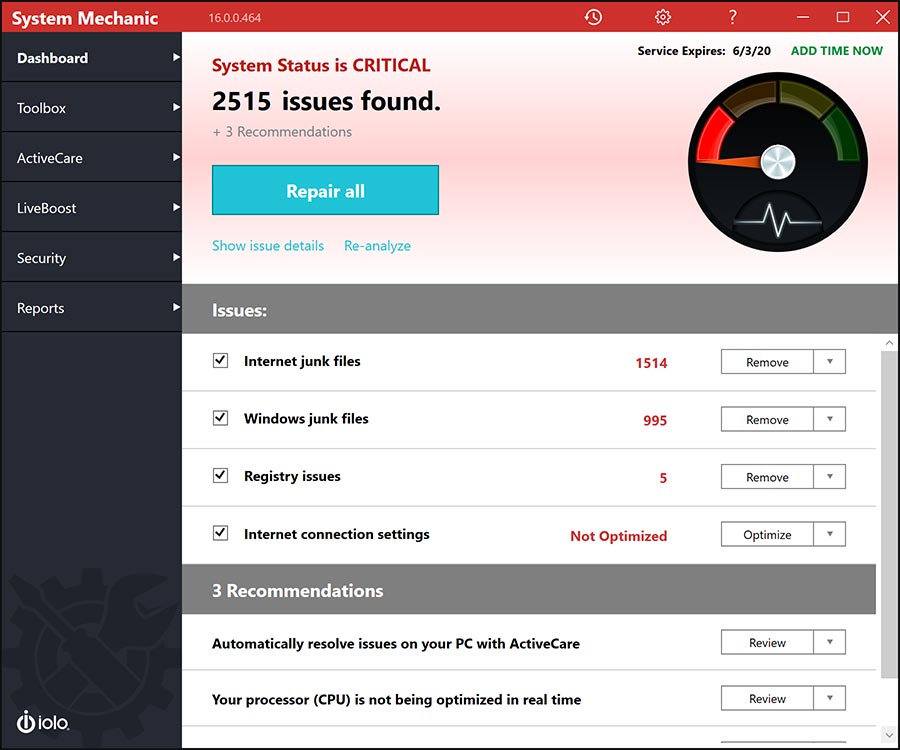
Task: Select Dashboard in sidebar
Action: (92, 57)
